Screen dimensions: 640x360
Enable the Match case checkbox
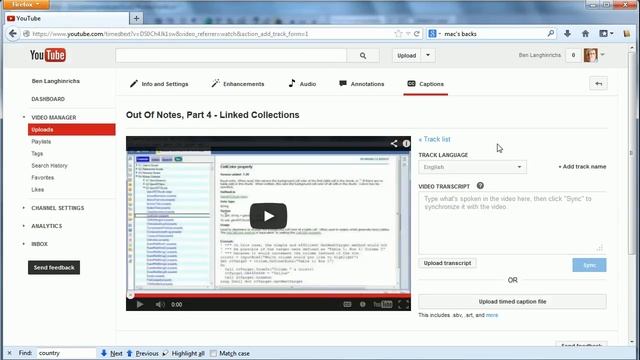(x=213, y=353)
